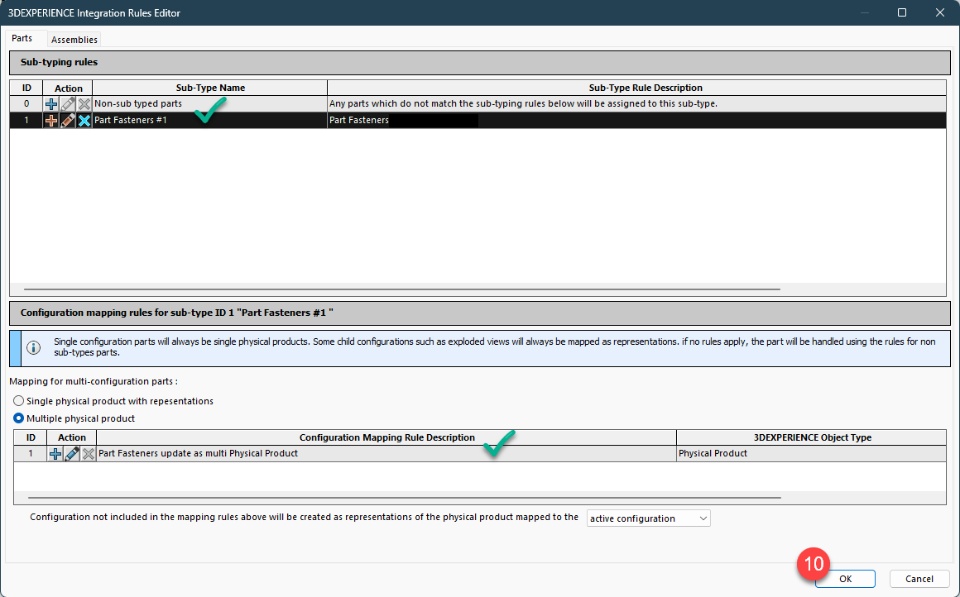Add icon in configuration mapping rule row
960x597 pixels.
point(55,454)
